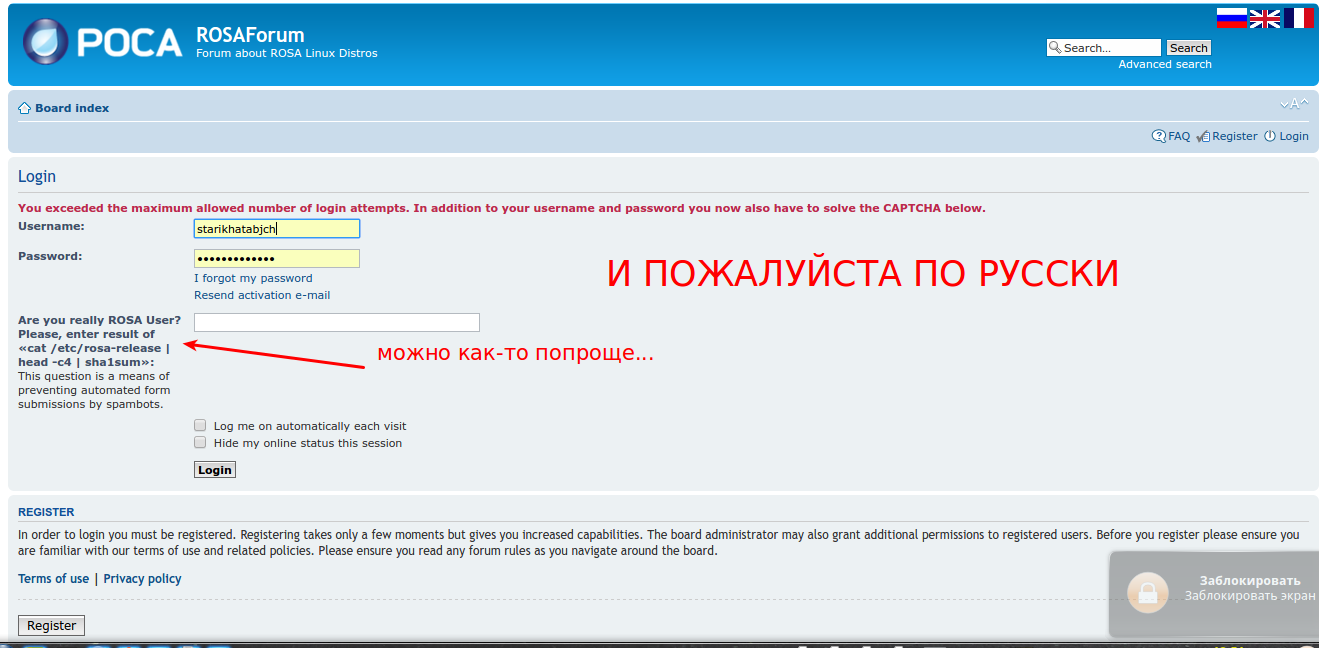Focus the Username field
Image resolution: width=1319 pixels, height=648 pixels.
click(x=277, y=229)
